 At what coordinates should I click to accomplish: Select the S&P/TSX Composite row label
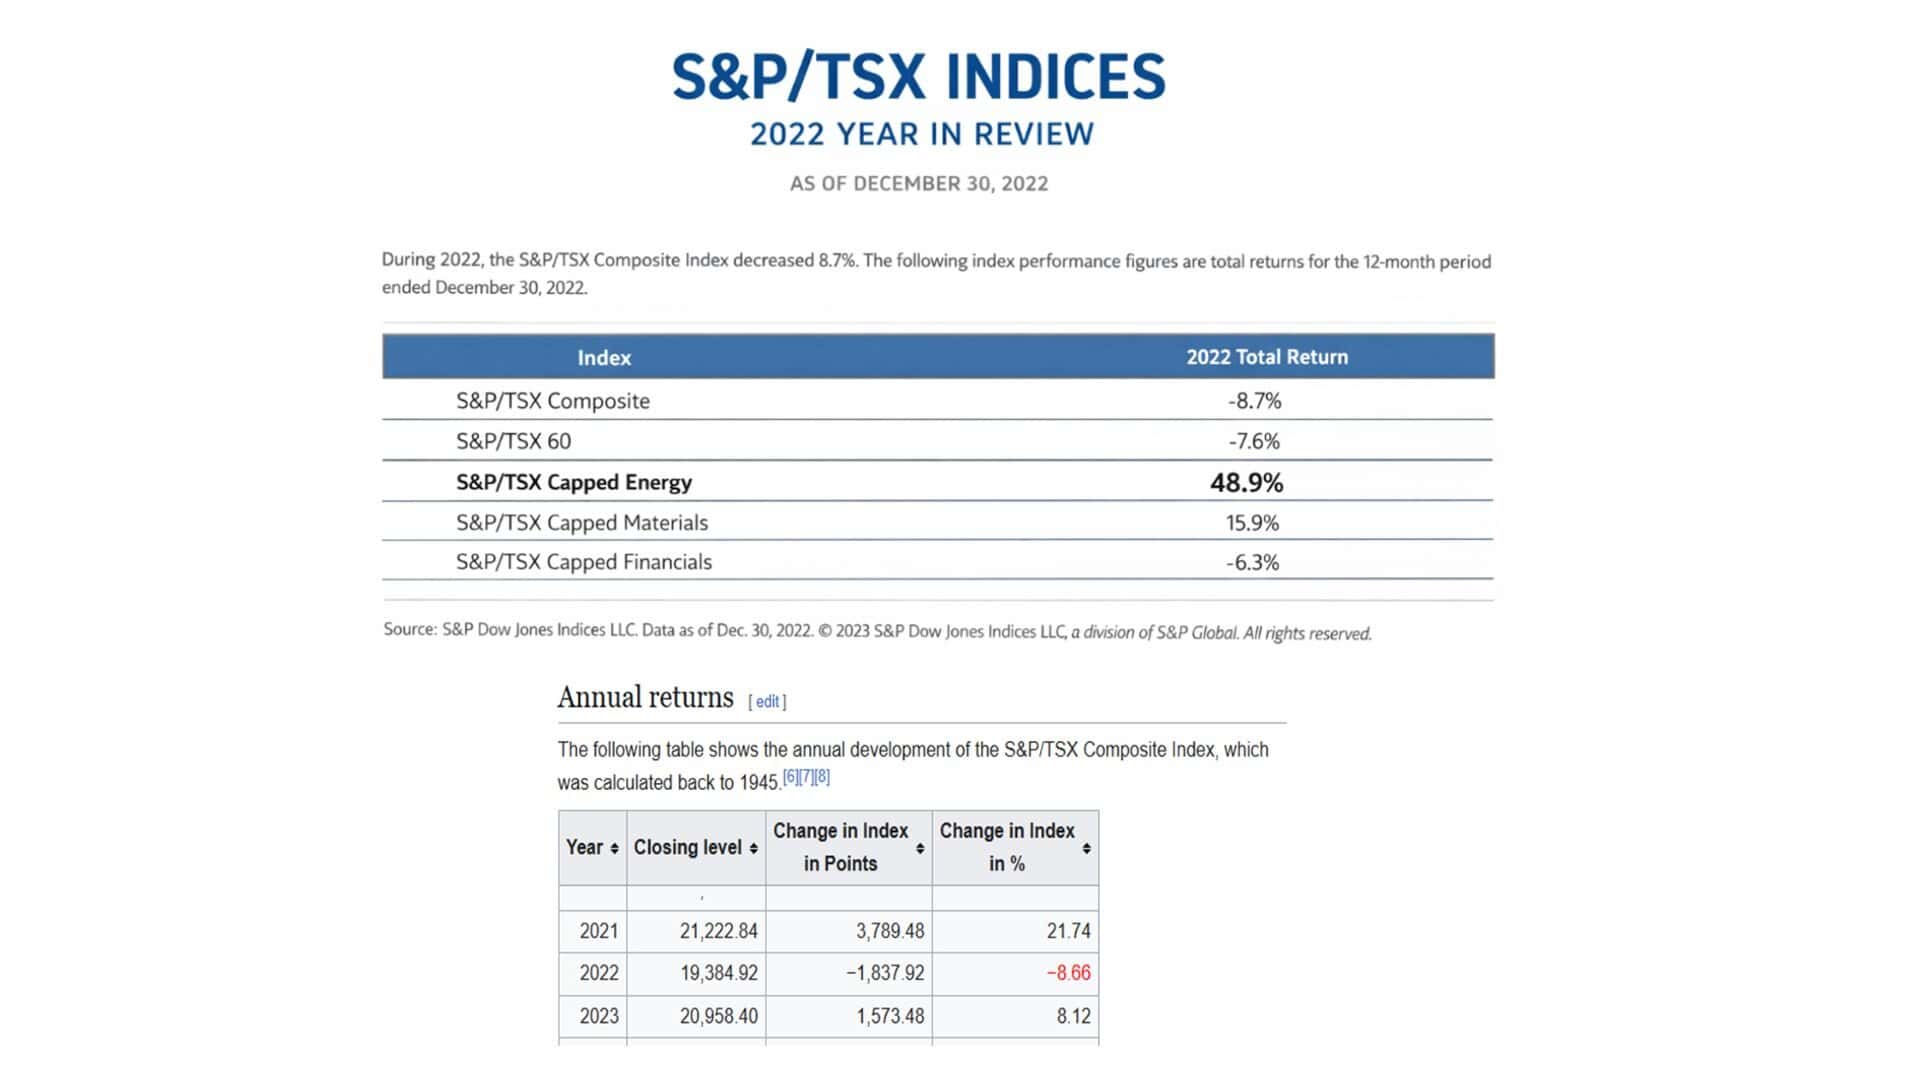553,401
